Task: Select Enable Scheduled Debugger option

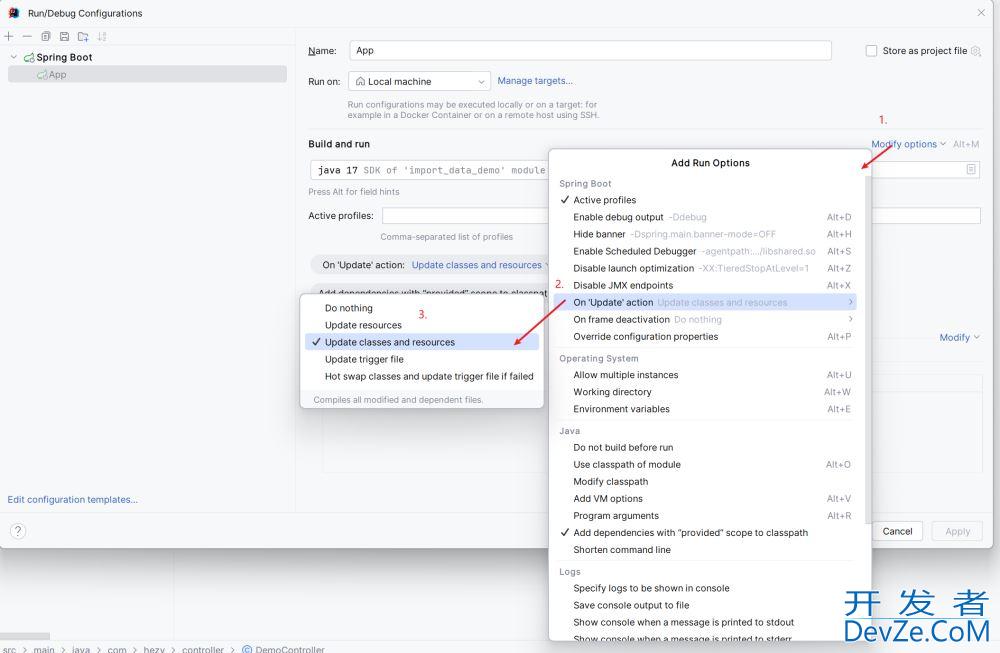Action: click(x=705, y=251)
